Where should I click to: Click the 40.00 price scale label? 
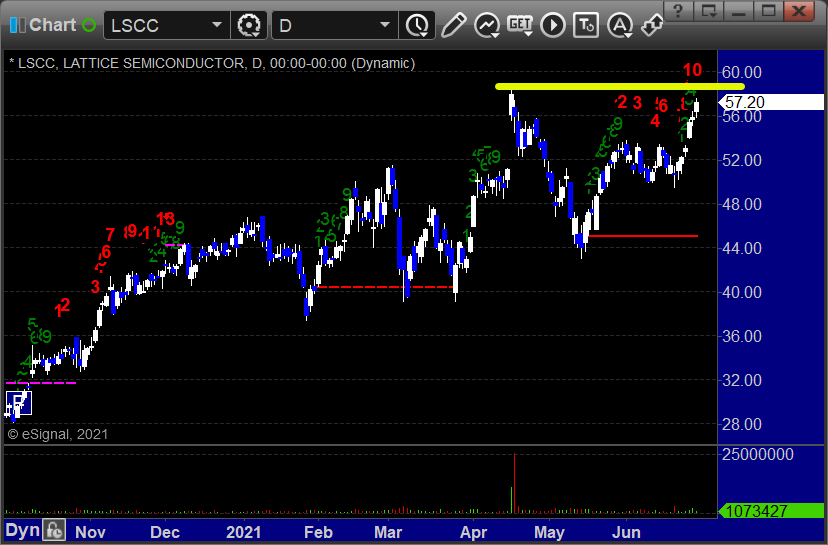coord(742,292)
